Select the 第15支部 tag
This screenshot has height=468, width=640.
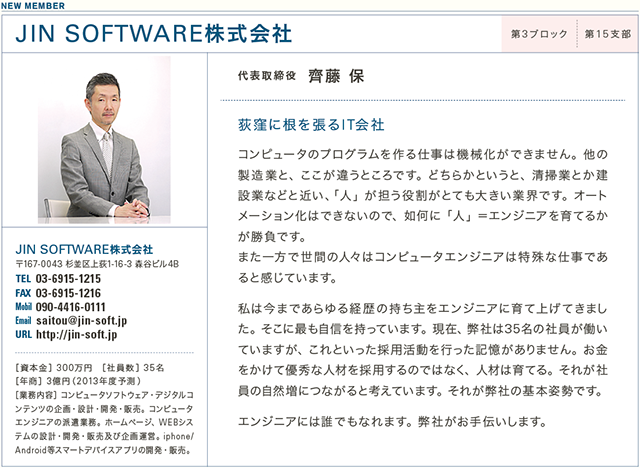608,34
